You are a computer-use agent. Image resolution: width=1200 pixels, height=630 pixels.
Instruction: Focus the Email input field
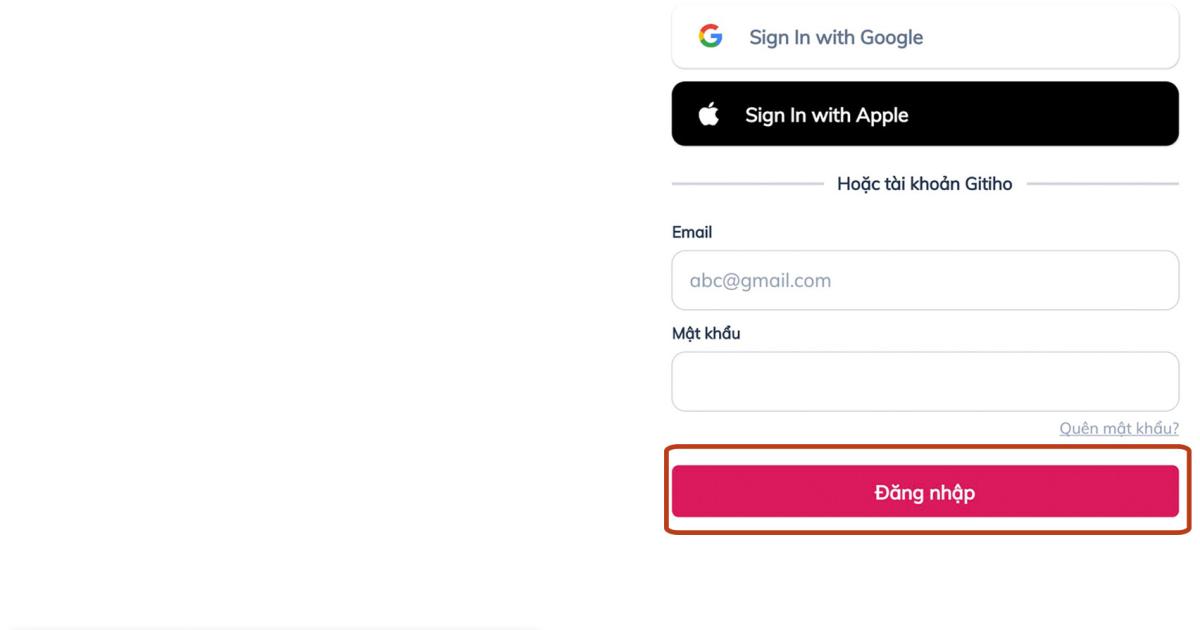(925, 280)
